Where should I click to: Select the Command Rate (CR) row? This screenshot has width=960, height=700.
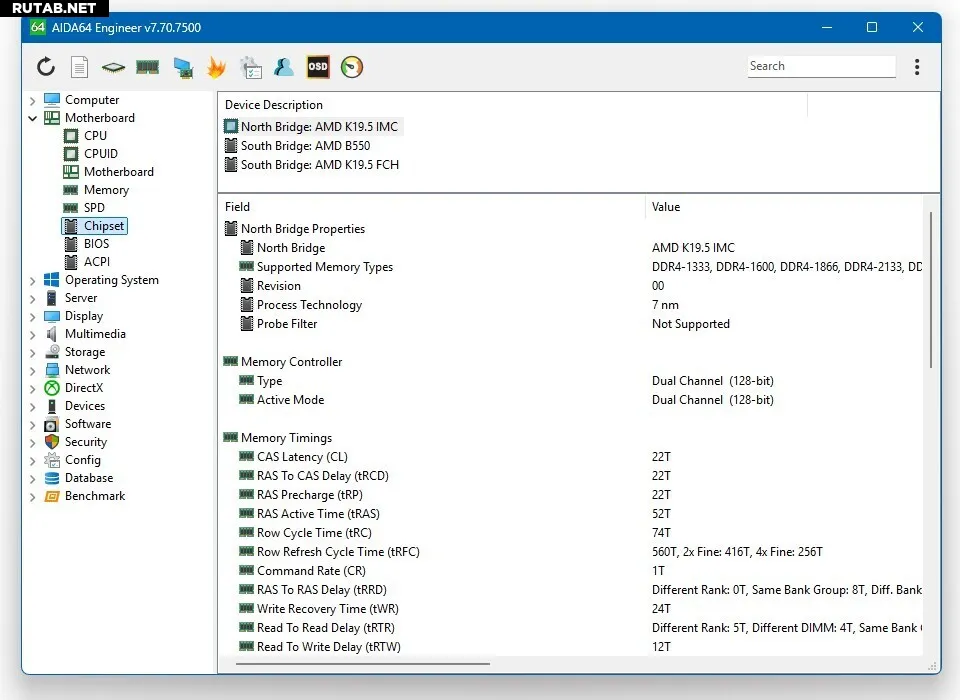point(572,571)
